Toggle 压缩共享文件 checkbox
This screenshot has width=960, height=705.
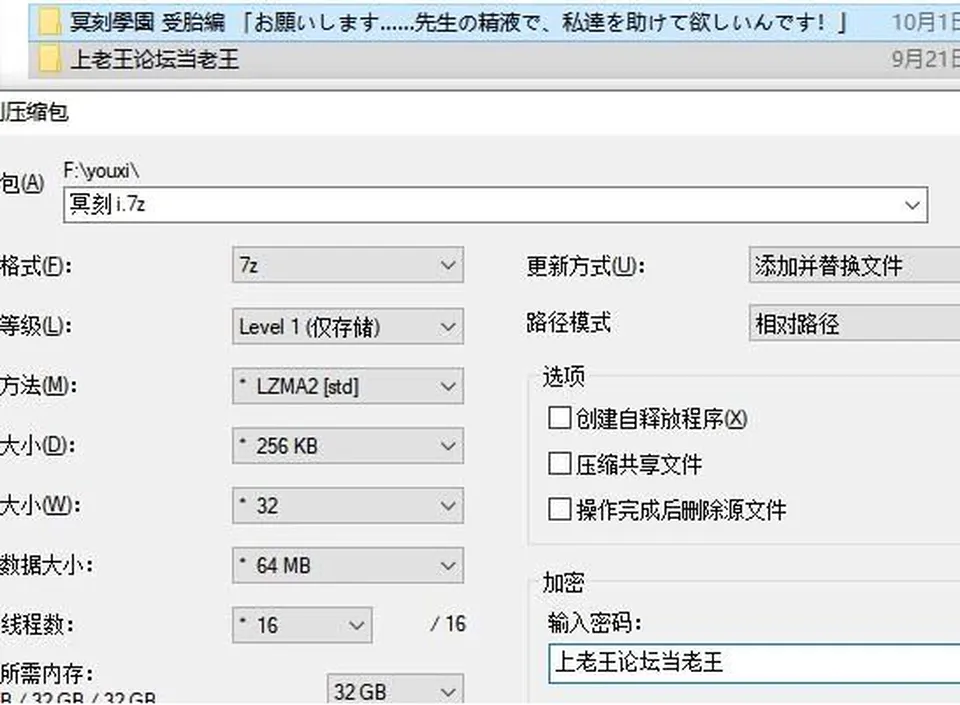[560, 464]
